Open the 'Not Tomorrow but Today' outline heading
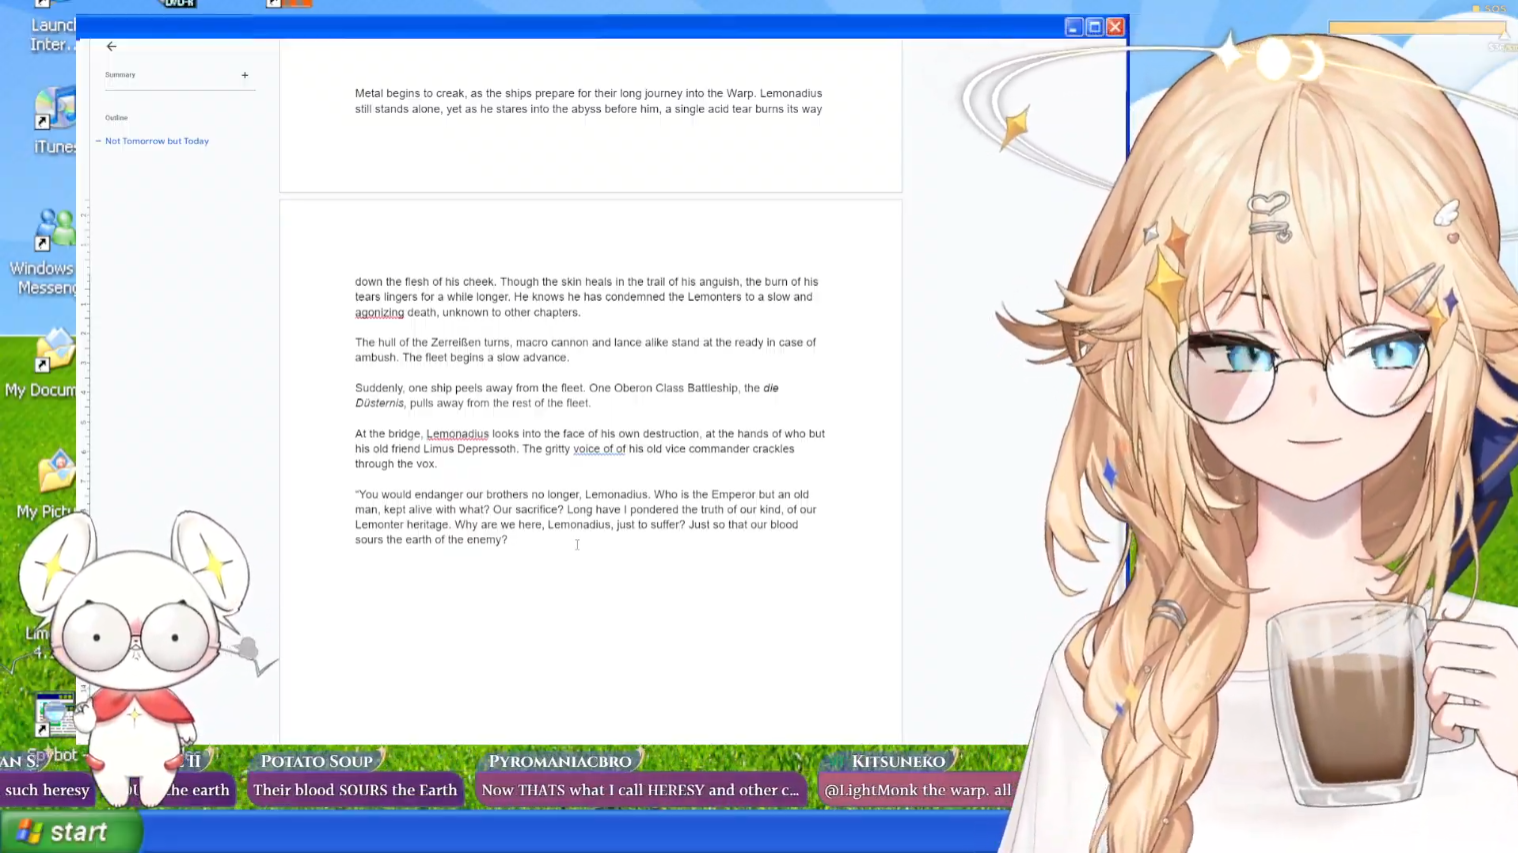This screenshot has width=1518, height=853. [157, 141]
